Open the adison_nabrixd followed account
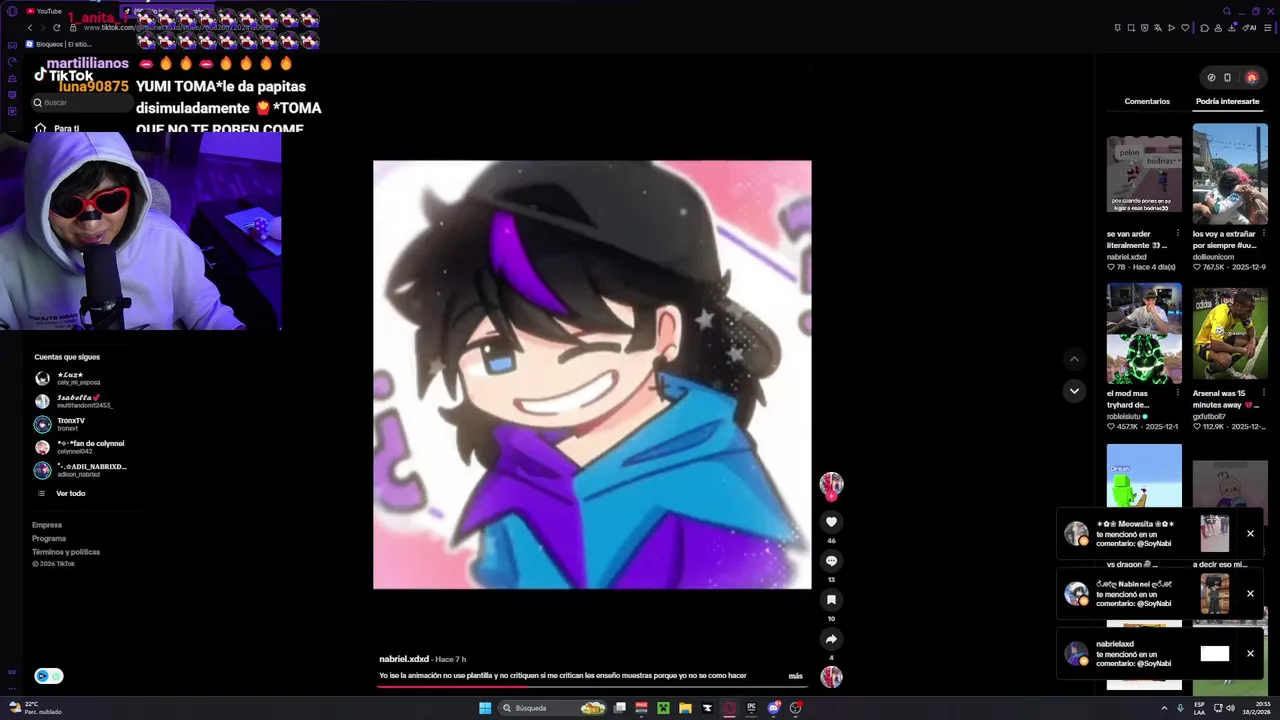Screen dimensions: 1280x720 (80, 470)
